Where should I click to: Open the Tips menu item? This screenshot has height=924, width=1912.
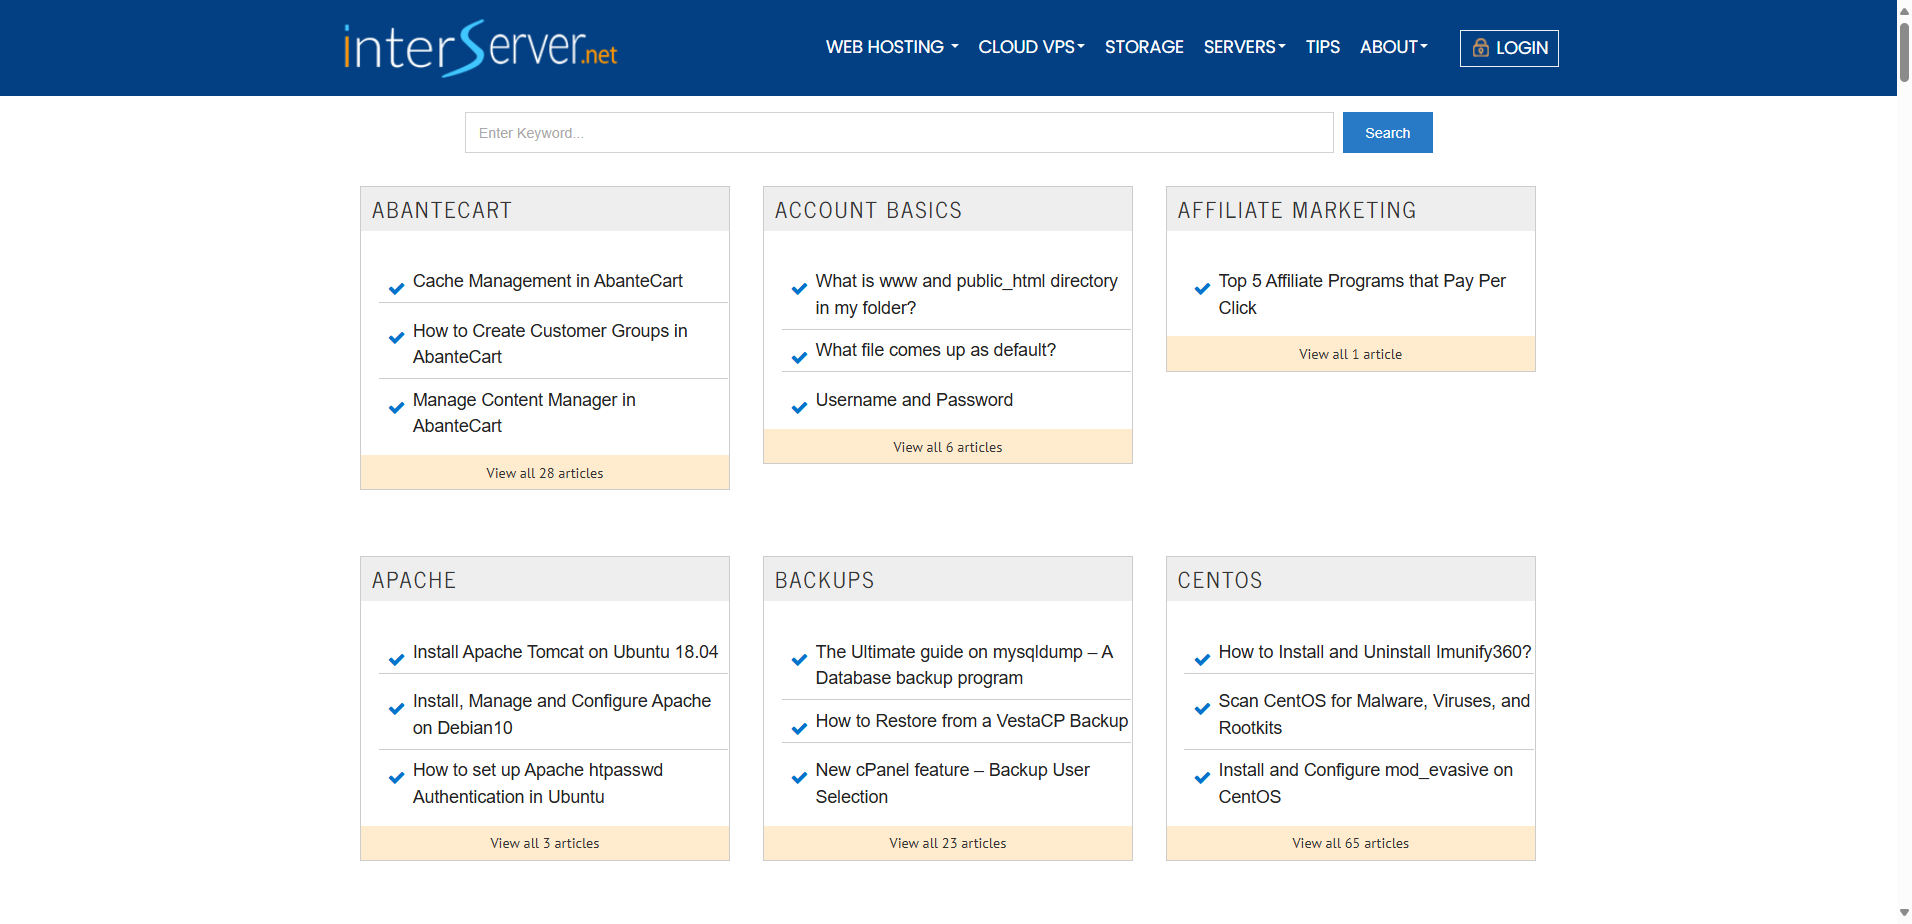tap(1322, 47)
